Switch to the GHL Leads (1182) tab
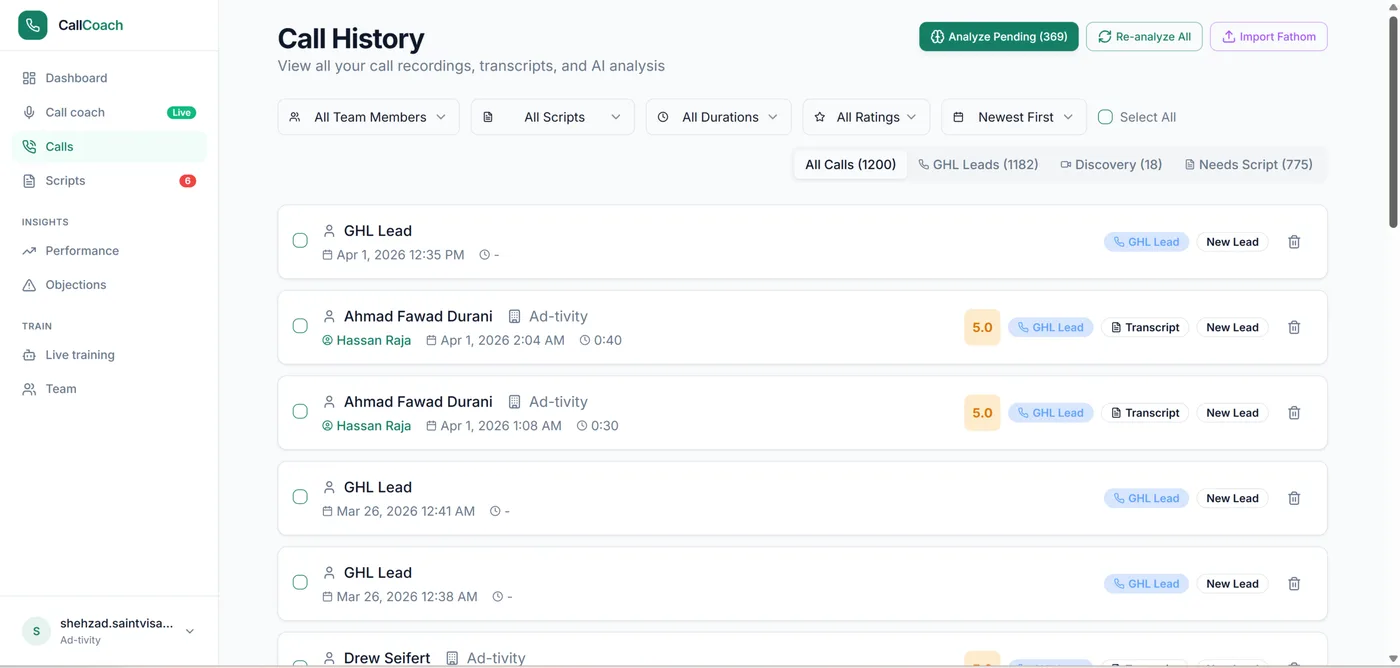This screenshot has width=1400, height=668. 978,165
